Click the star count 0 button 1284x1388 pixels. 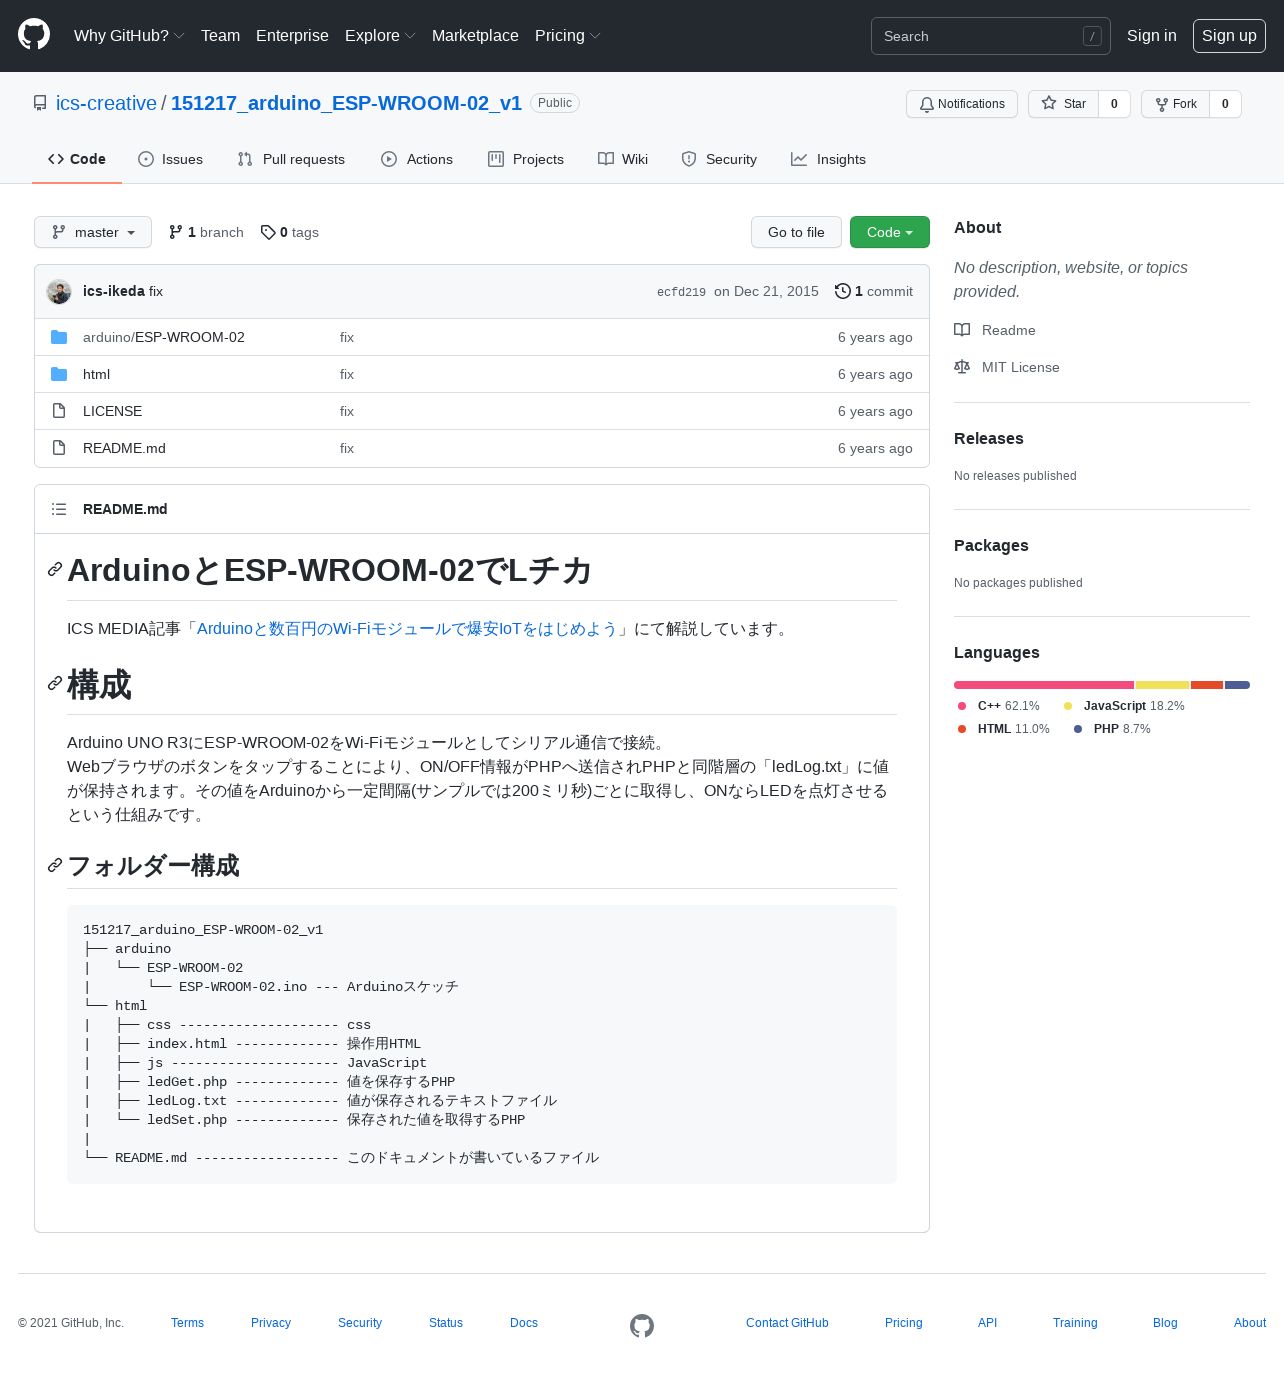[x=1114, y=104]
